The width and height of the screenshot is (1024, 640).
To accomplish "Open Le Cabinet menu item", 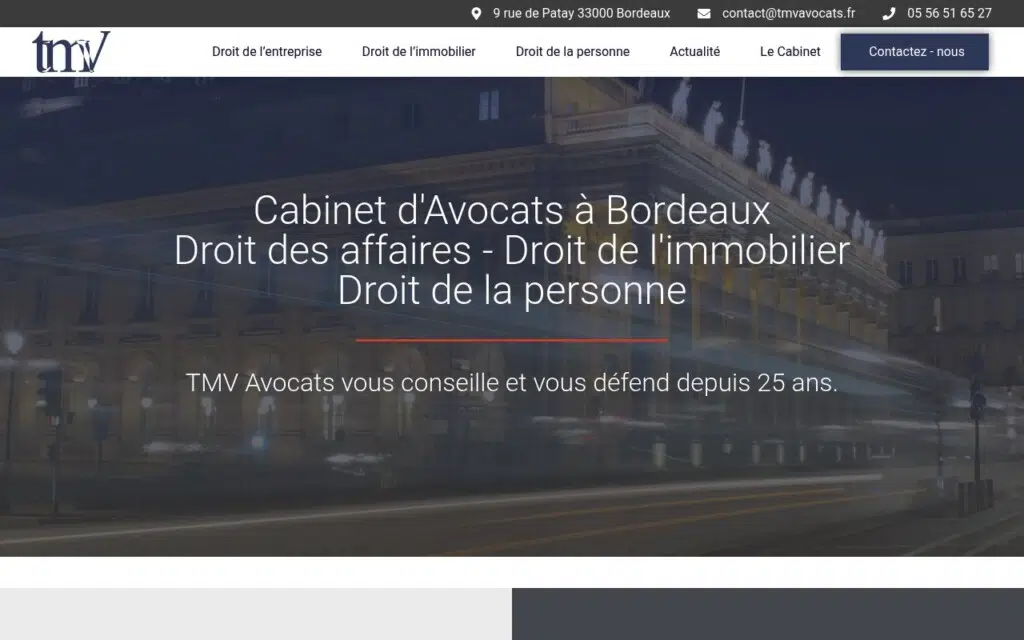I will tap(790, 52).
